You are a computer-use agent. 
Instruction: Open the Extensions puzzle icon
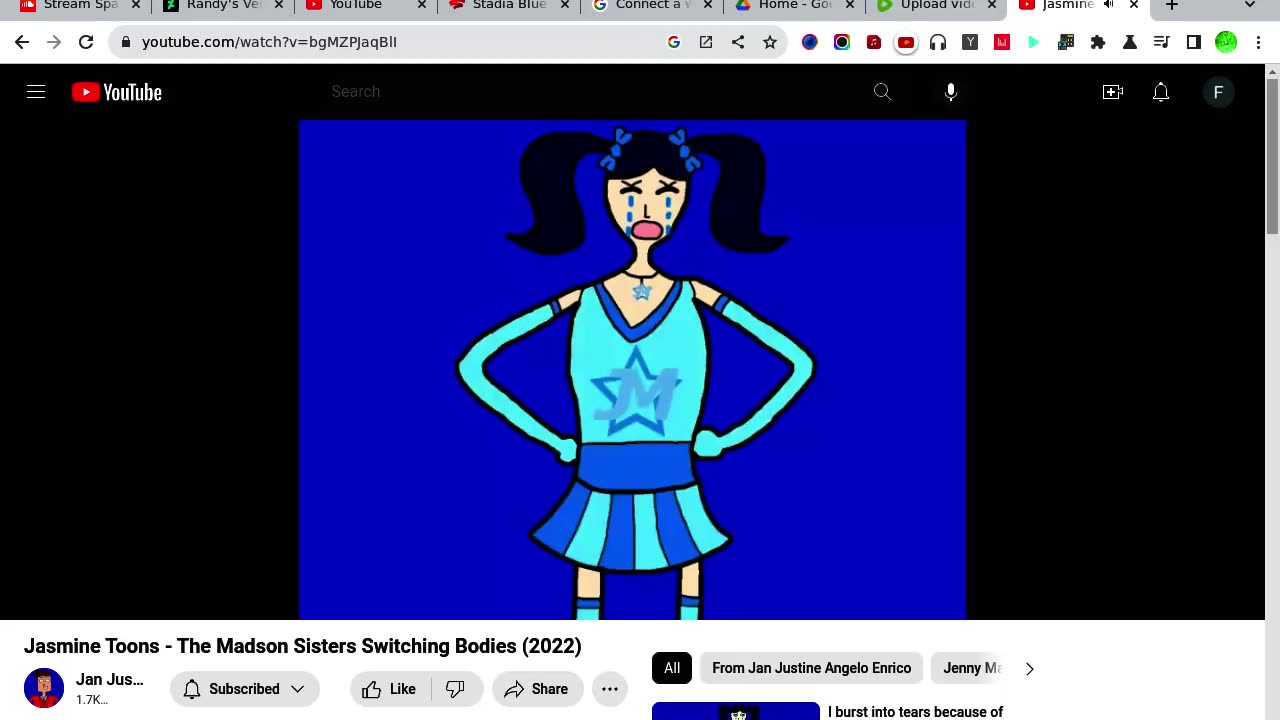(x=1098, y=42)
